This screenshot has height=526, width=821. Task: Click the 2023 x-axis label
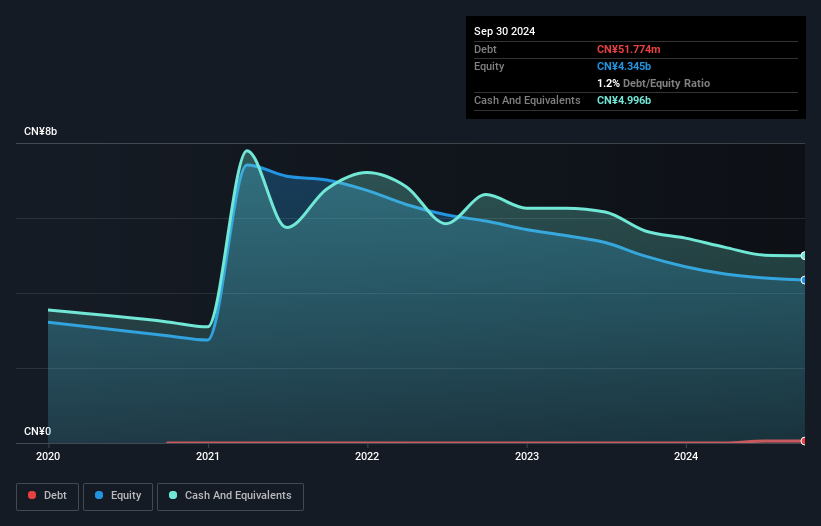(527, 456)
